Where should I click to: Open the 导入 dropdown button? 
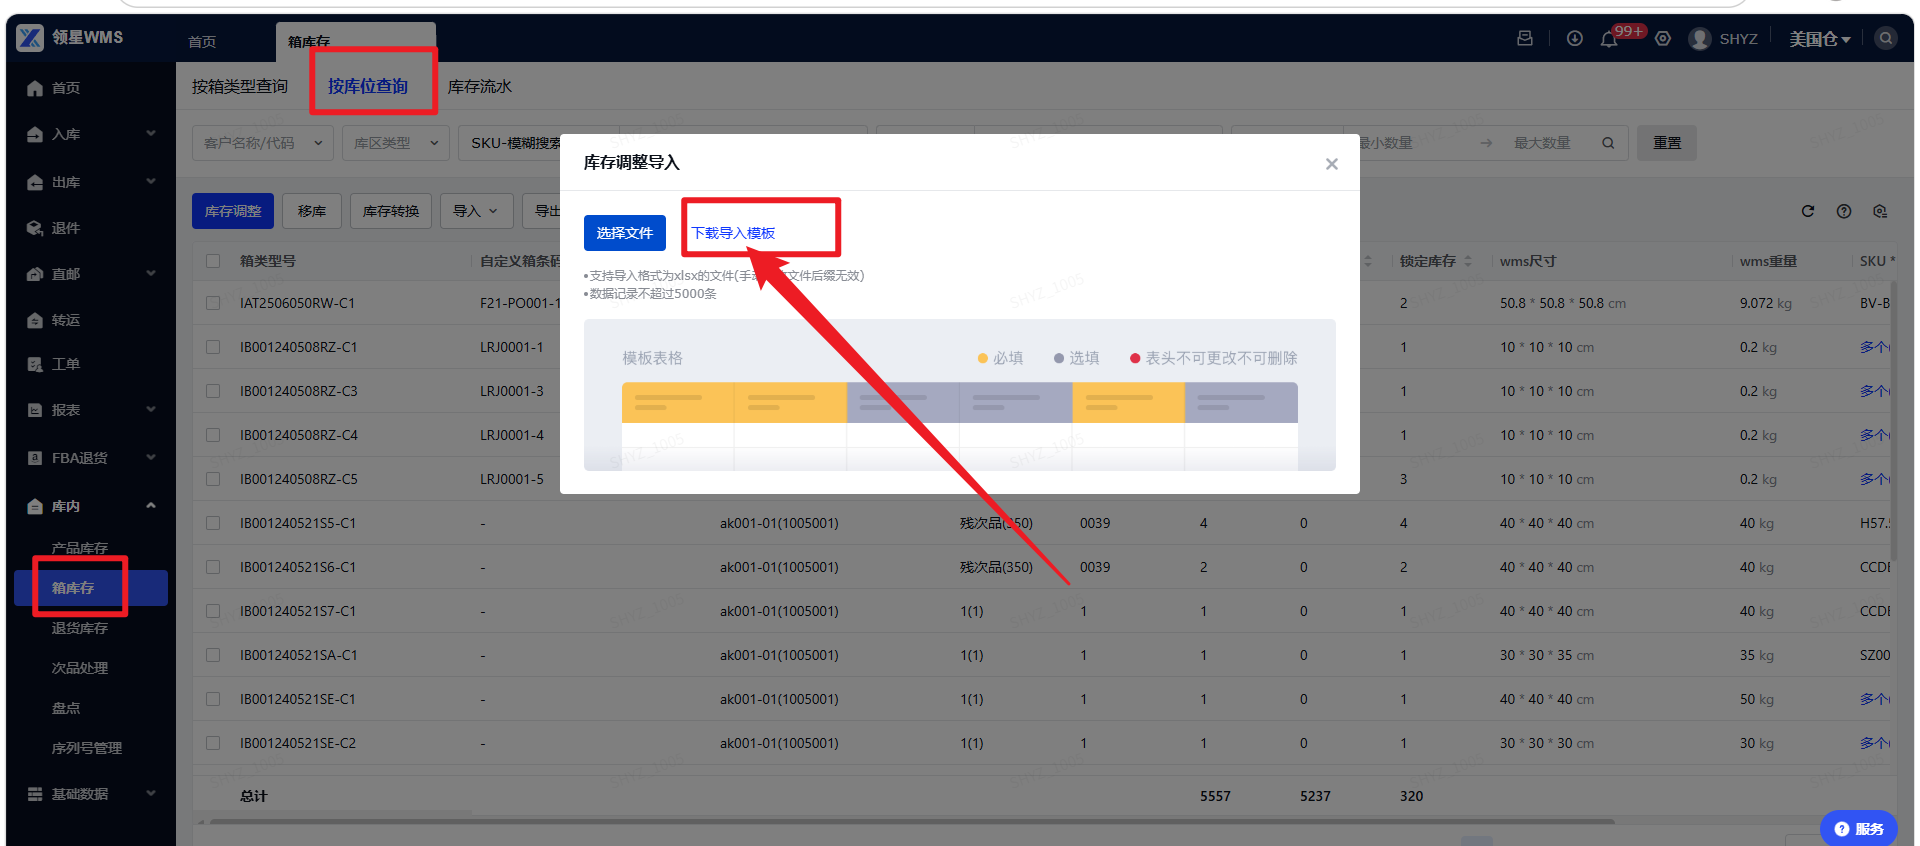pyautogui.click(x=476, y=211)
